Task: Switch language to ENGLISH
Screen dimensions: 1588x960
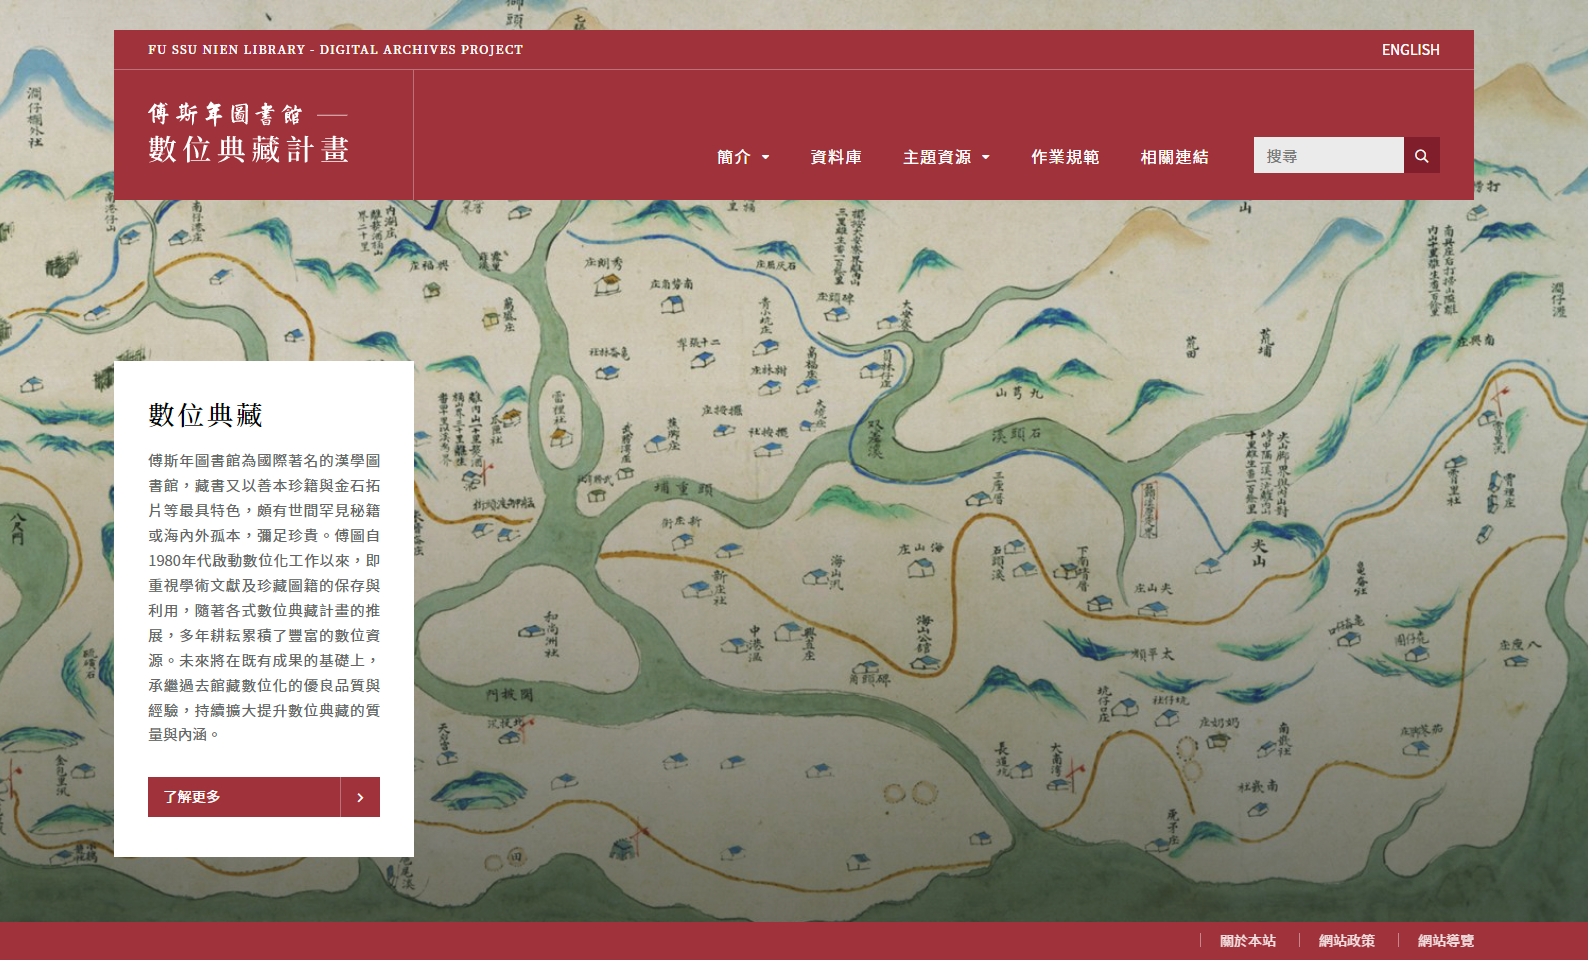Action: [1410, 50]
